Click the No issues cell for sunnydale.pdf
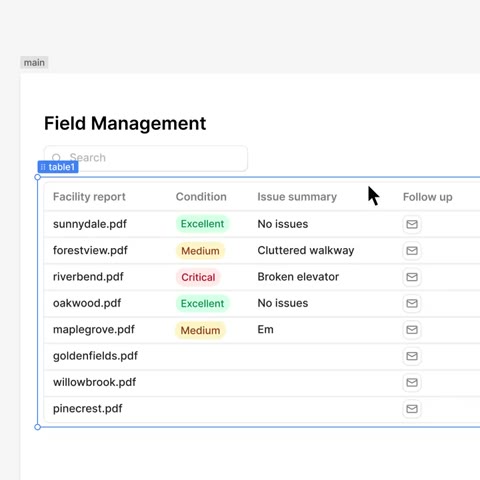Screen dimensions: 480x480 283,224
